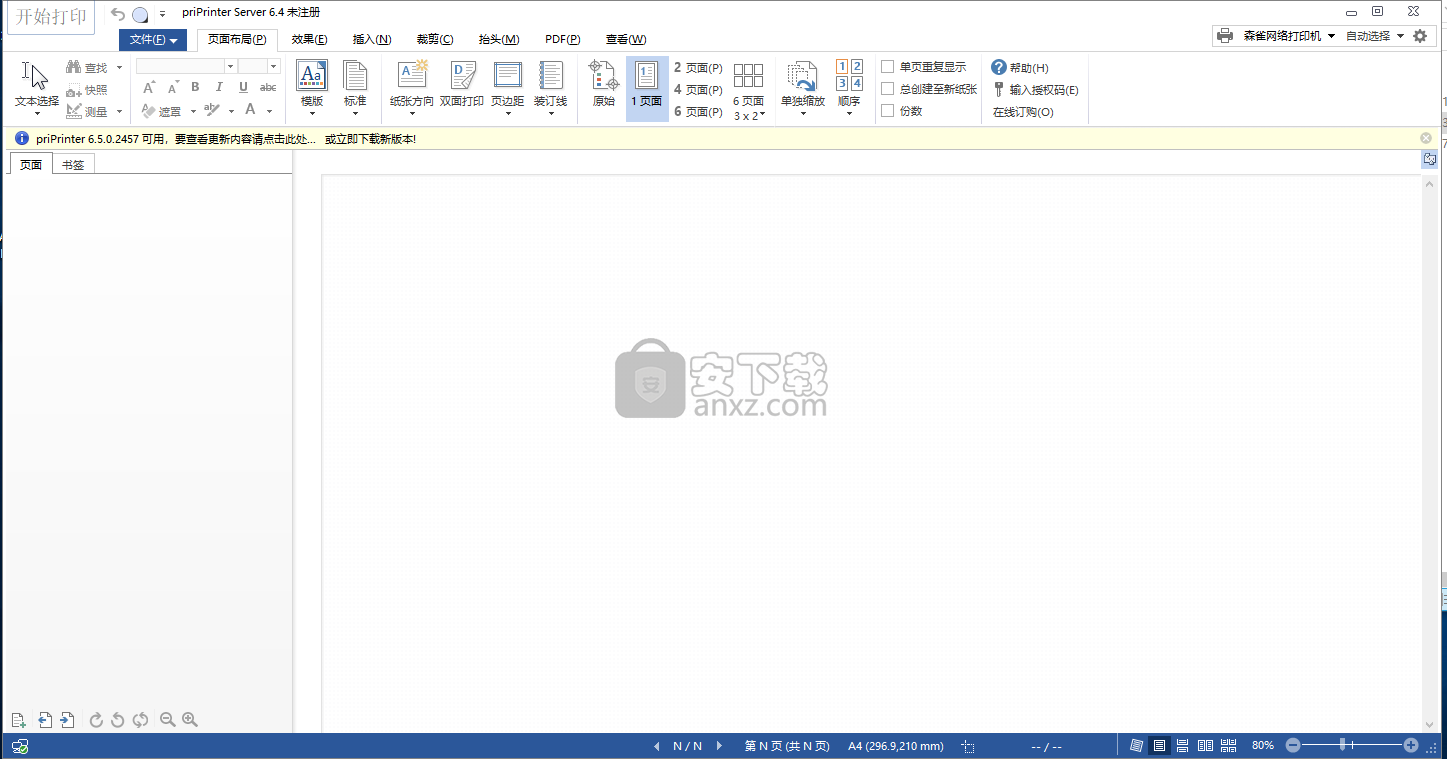1447x759 pixels.
Task: Click the add page icon in the page panel
Action: 18,720
